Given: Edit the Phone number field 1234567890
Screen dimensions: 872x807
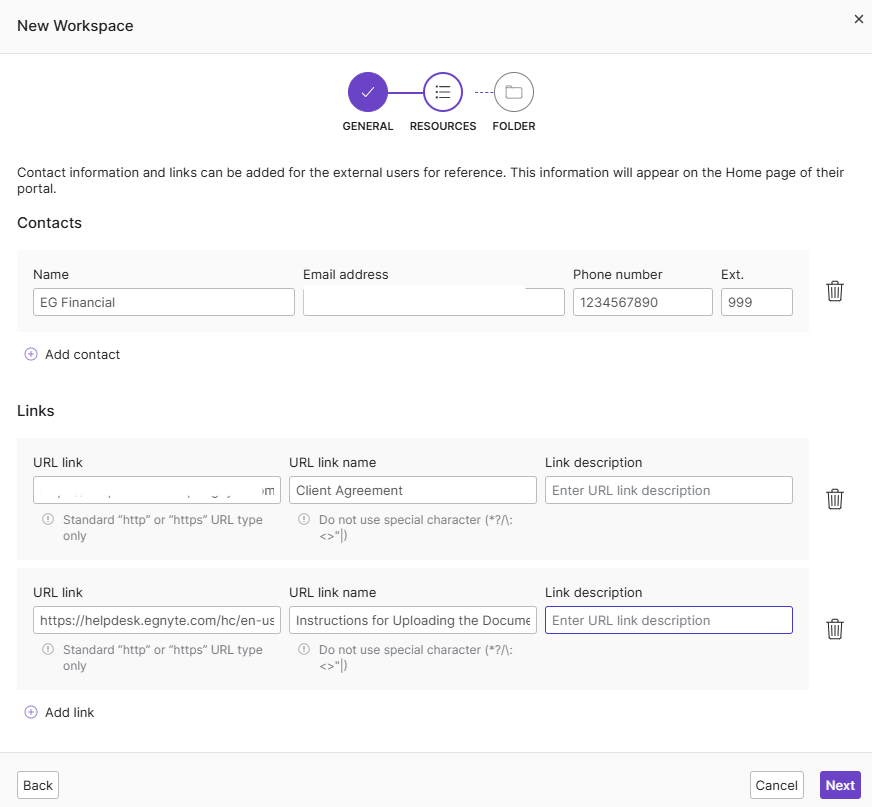Looking at the screenshot, I should 643,302.
